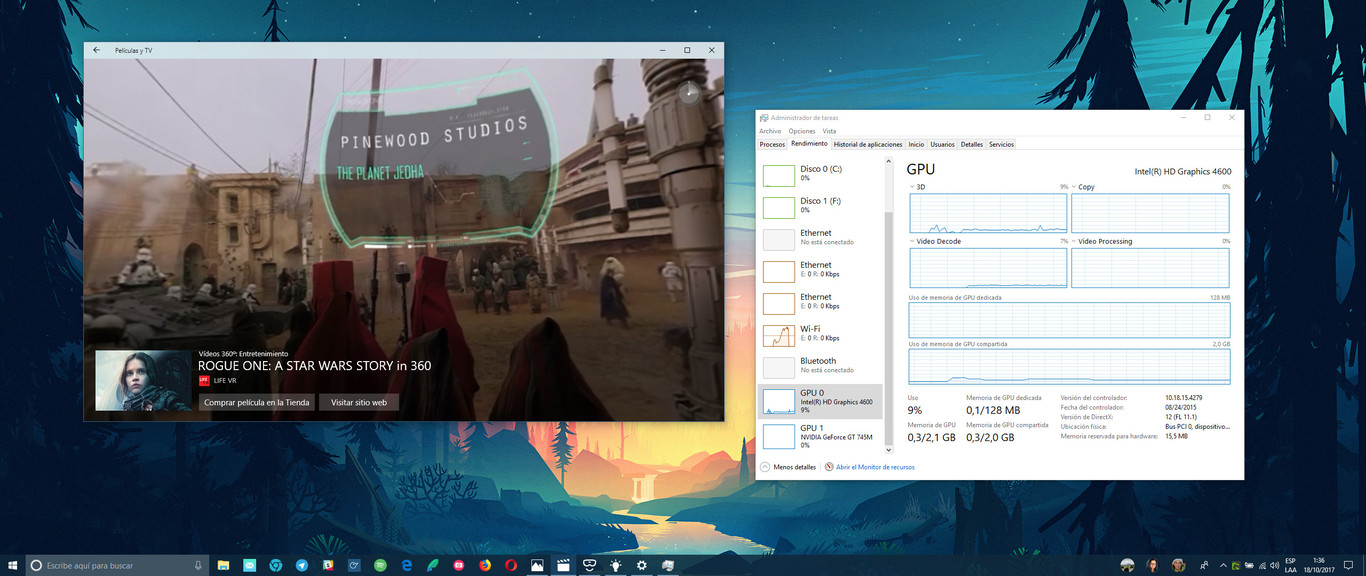Launch Microsoft Edge from the taskbar
The height and width of the screenshot is (576, 1366).
[407, 565]
